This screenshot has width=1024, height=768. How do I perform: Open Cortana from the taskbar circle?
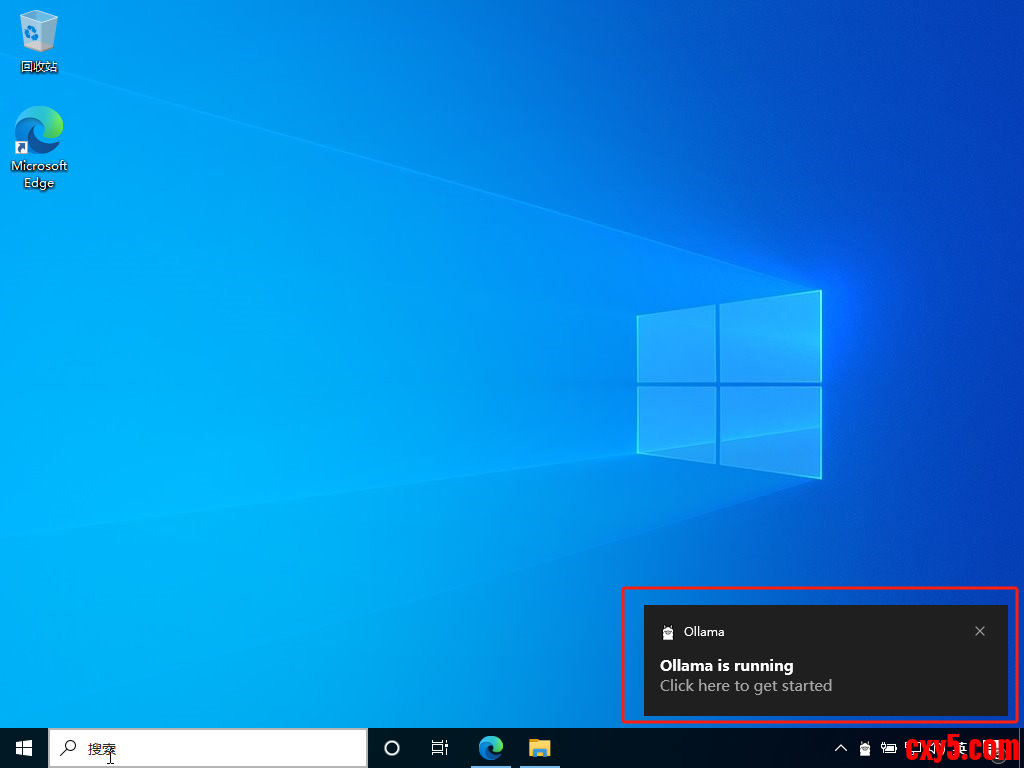pyautogui.click(x=392, y=748)
